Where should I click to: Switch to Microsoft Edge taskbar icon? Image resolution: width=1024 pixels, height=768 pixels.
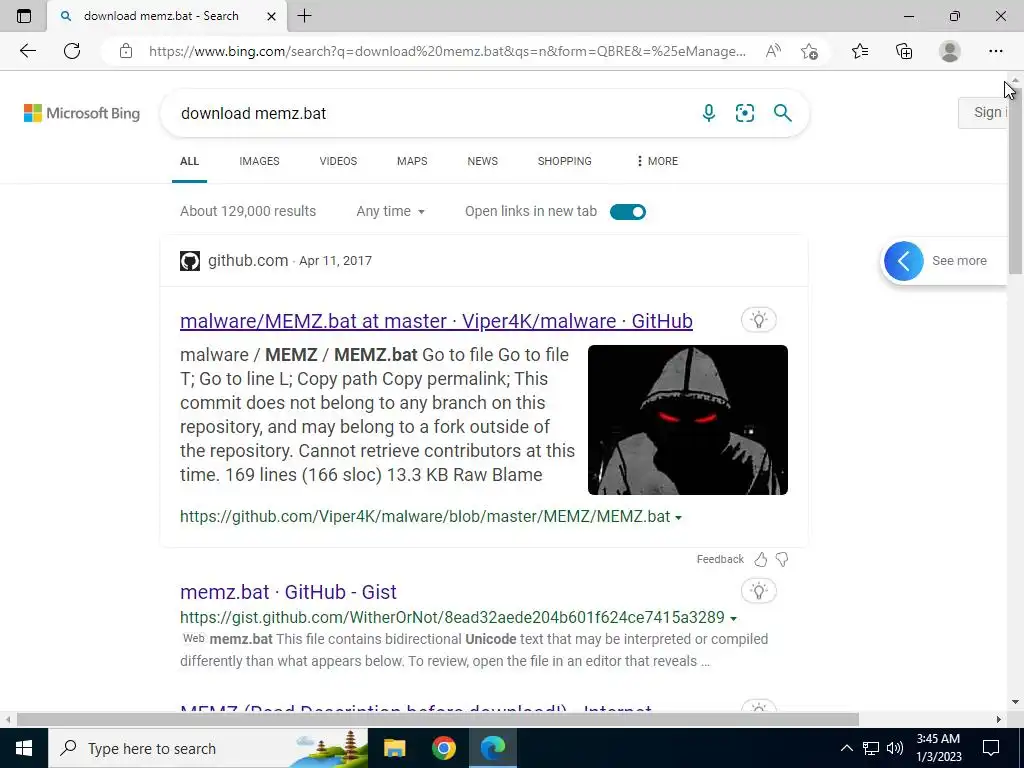[x=493, y=748]
